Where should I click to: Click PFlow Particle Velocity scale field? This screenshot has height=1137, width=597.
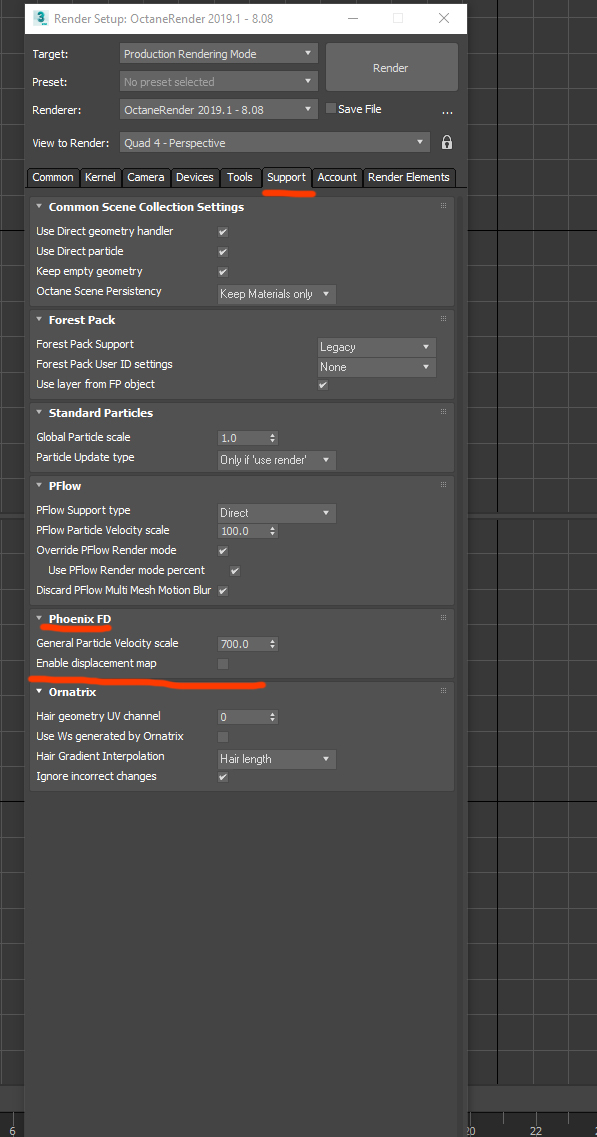[x=242, y=532]
